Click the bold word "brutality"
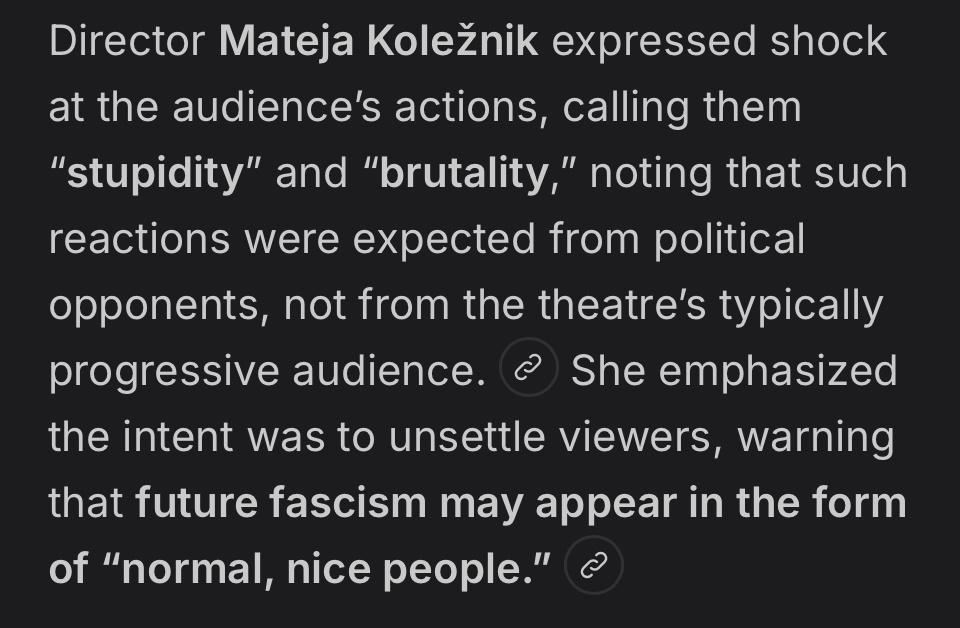This screenshot has width=960, height=628. tap(464, 173)
